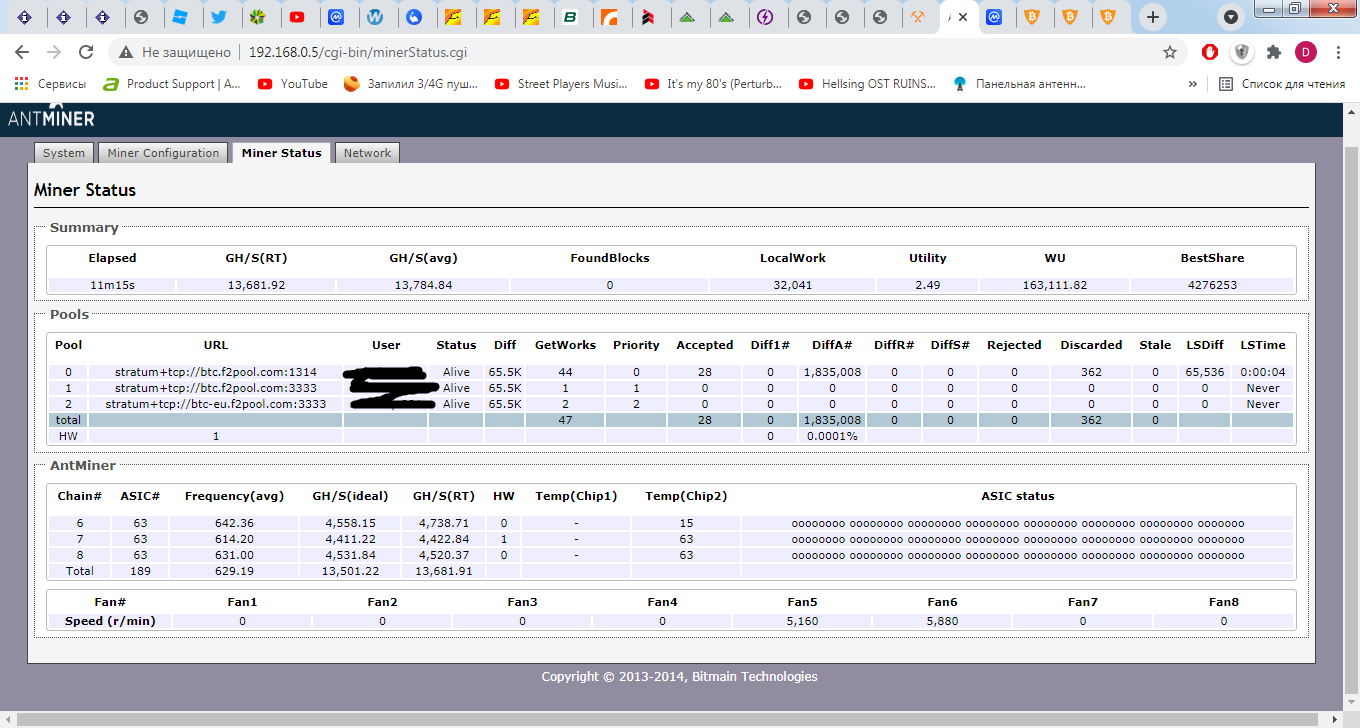Viewport: 1360px width, 728px height.
Task: Click the Discarded value 362 for pool 0
Action: pyautogui.click(x=1091, y=372)
